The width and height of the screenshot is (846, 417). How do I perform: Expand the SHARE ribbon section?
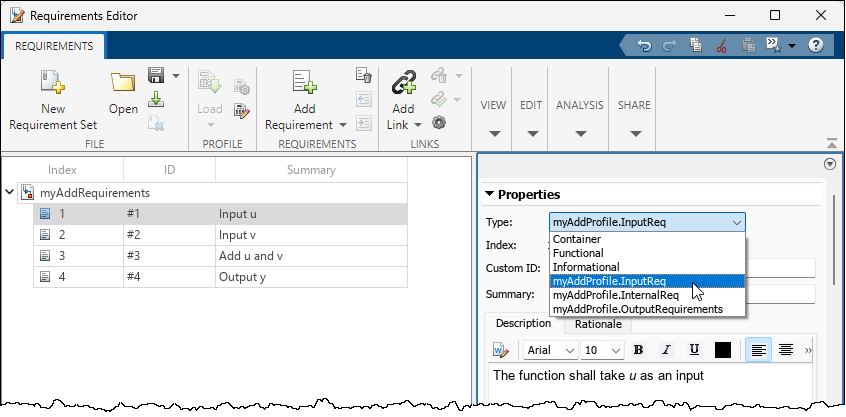click(x=633, y=134)
